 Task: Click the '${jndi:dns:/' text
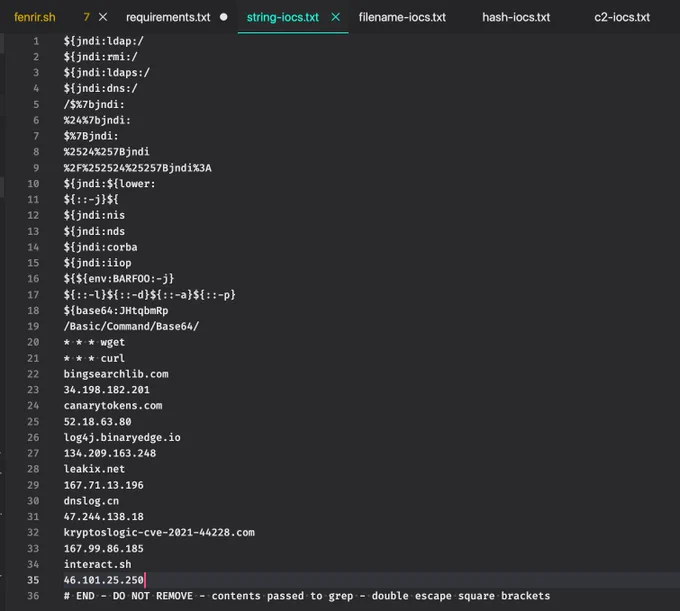click(x=101, y=88)
